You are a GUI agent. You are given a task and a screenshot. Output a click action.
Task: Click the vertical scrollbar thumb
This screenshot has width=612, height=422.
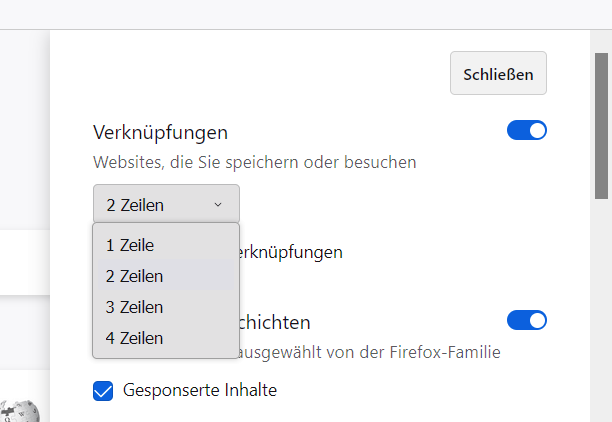(602, 120)
